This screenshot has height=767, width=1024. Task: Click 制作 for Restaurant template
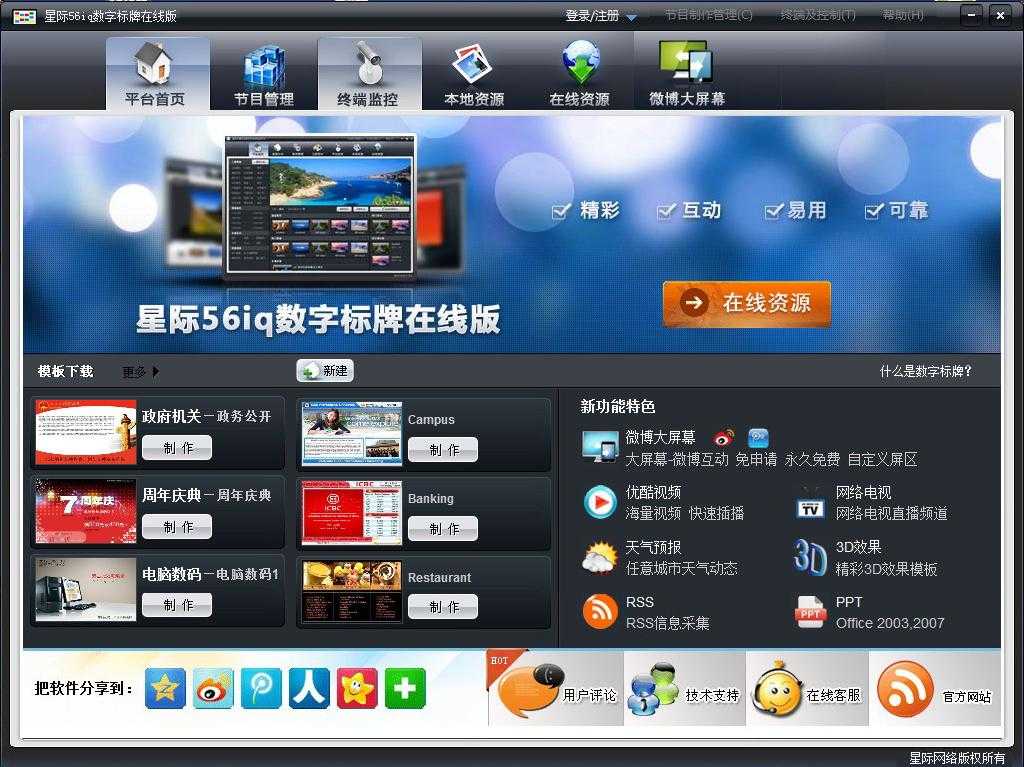pyautogui.click(x=443, y=607)
